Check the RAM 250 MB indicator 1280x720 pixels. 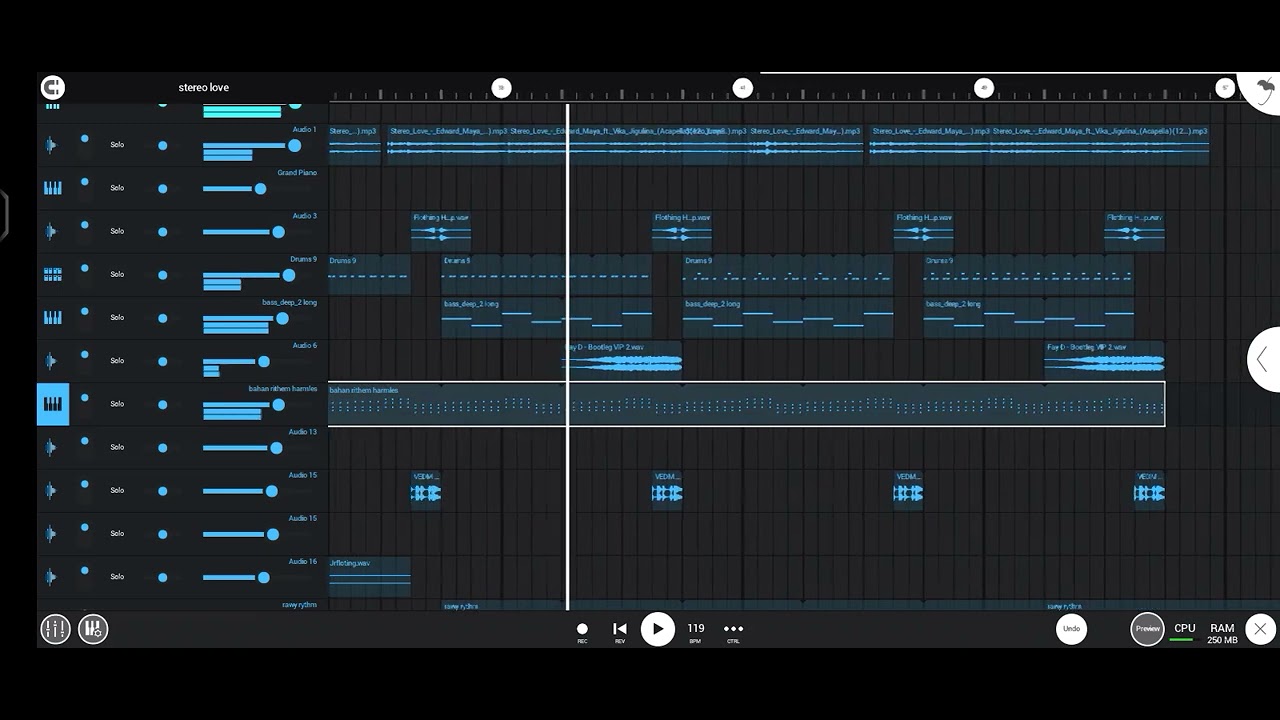tap(1222, 634)
